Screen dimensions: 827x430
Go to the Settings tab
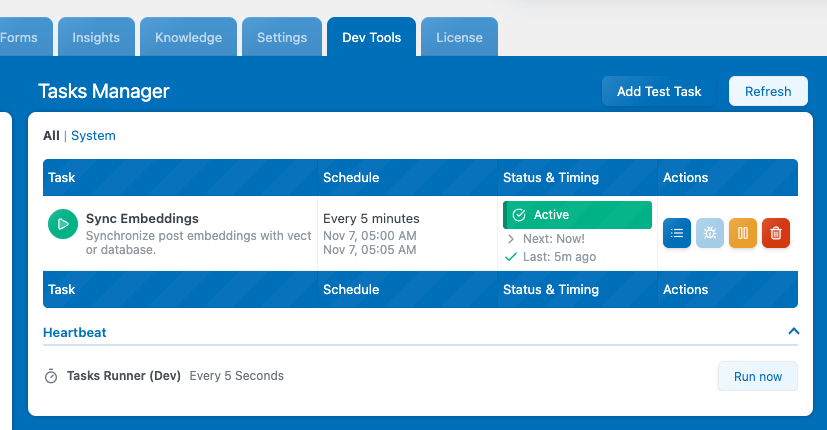282,38
